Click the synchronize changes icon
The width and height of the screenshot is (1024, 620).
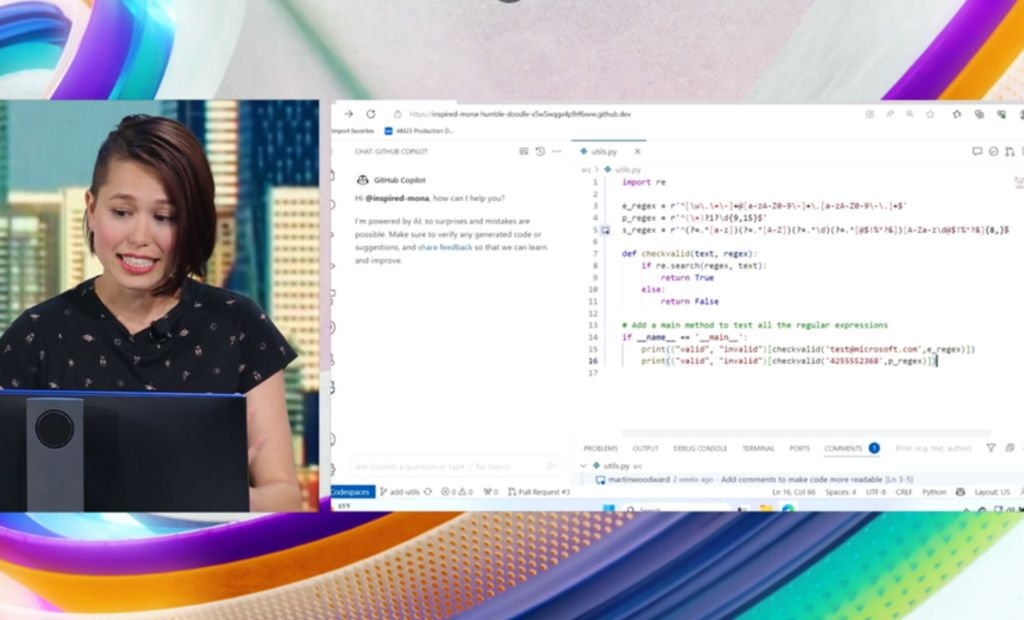click(x=428, y=492)
